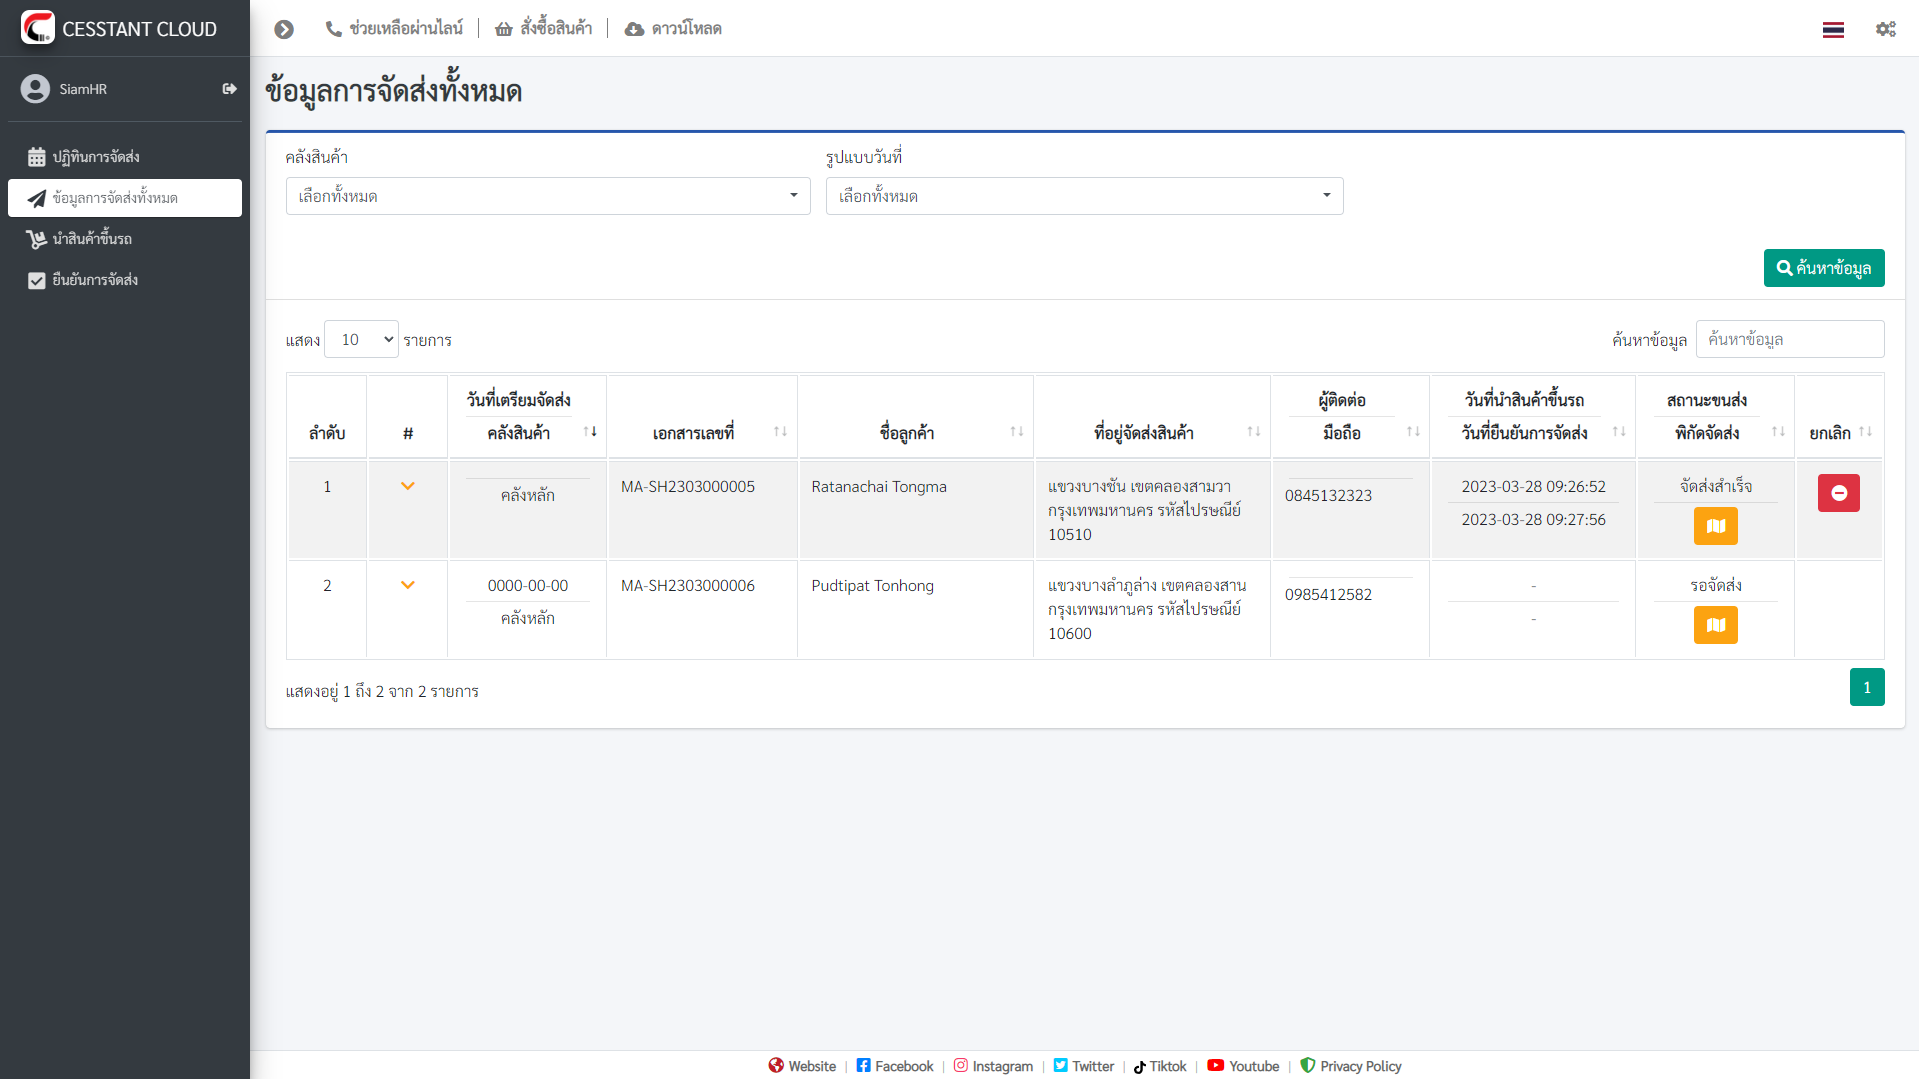This screenshot has height=1079, width=1919.
Task: Click the CESSTANT CLOUD logo
Action: pyautogui.click(x=120, y=28)
